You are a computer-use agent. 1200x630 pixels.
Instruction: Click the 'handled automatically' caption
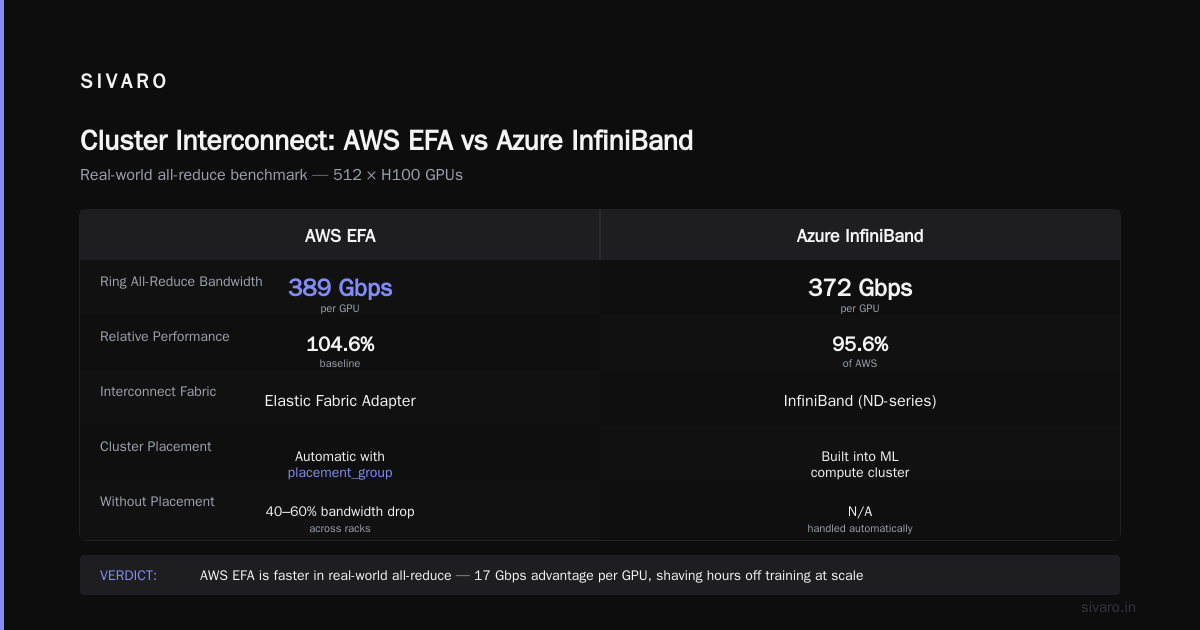coord(860,528)
